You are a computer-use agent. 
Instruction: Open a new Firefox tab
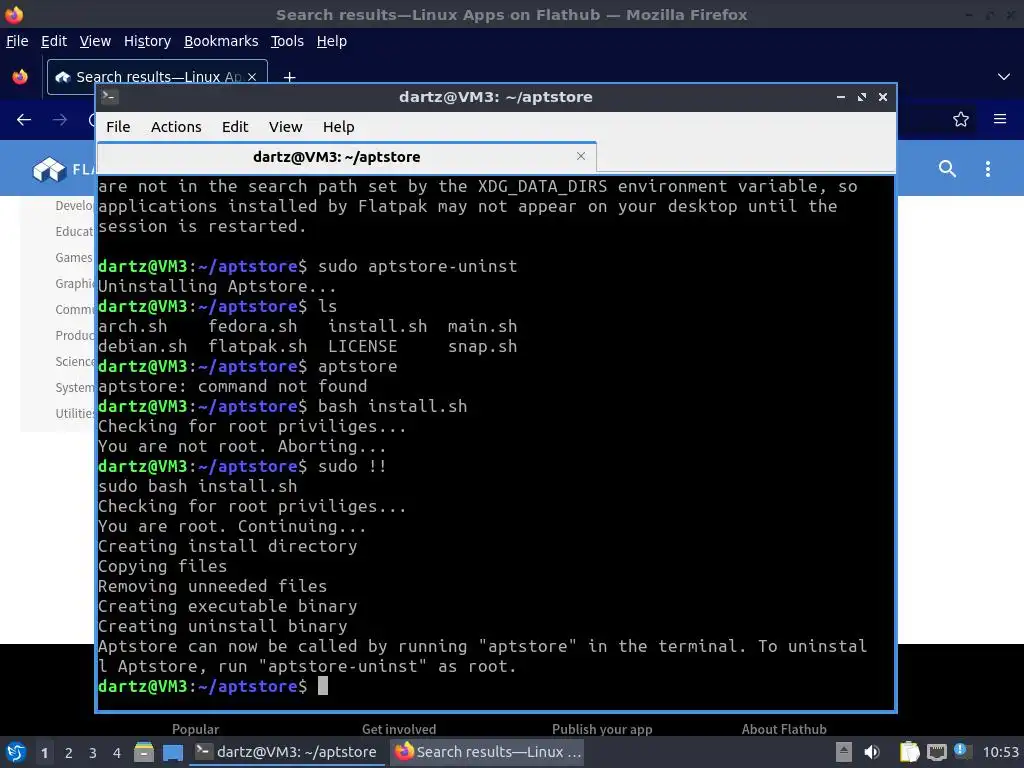(289, 77)
